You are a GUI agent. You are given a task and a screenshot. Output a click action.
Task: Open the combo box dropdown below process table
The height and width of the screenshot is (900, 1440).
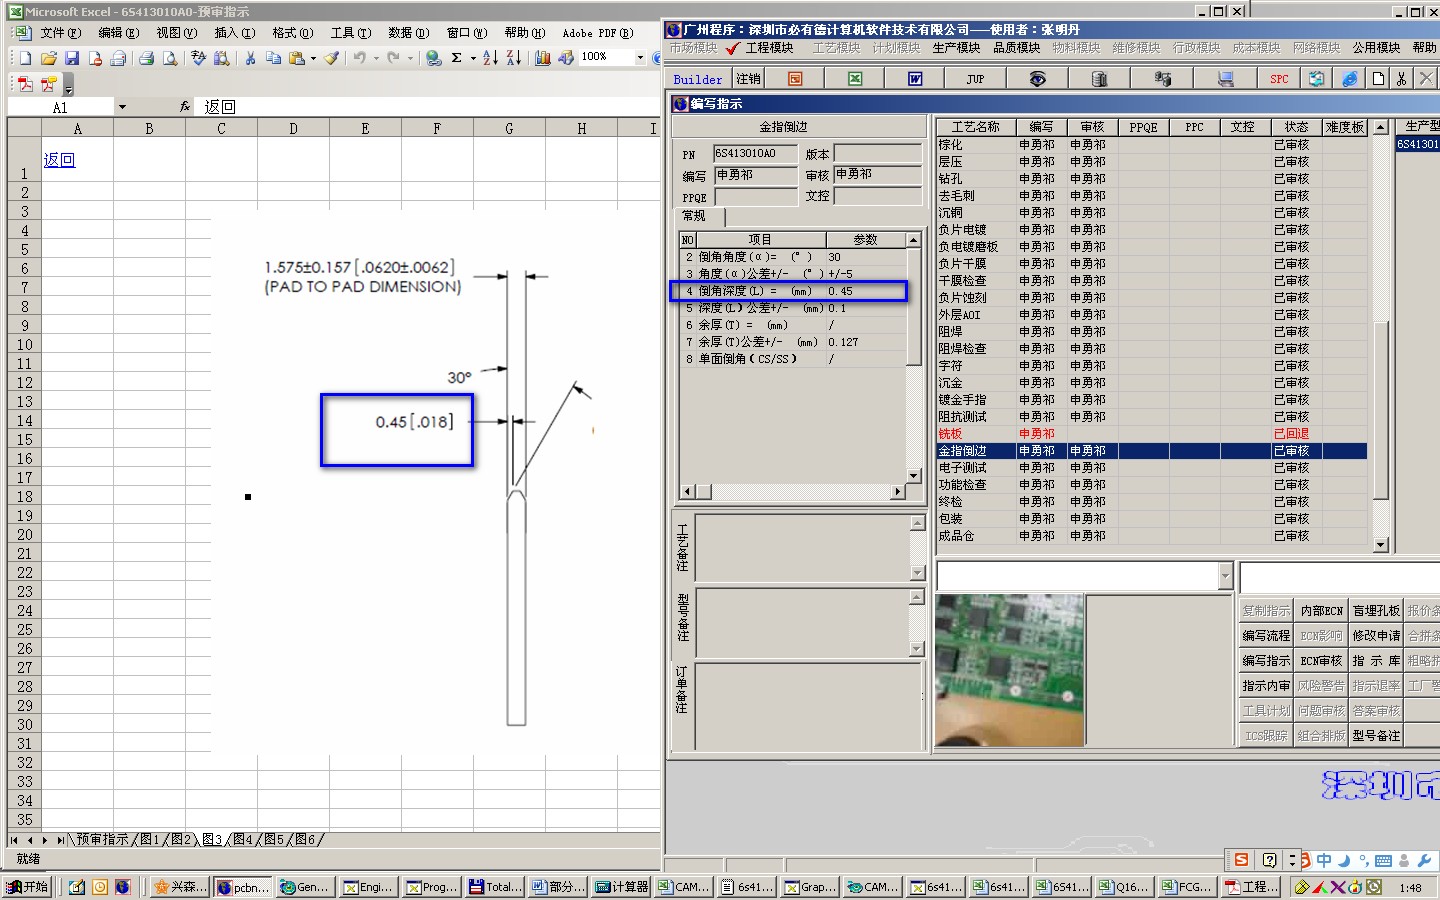(x=1225, y=575)
